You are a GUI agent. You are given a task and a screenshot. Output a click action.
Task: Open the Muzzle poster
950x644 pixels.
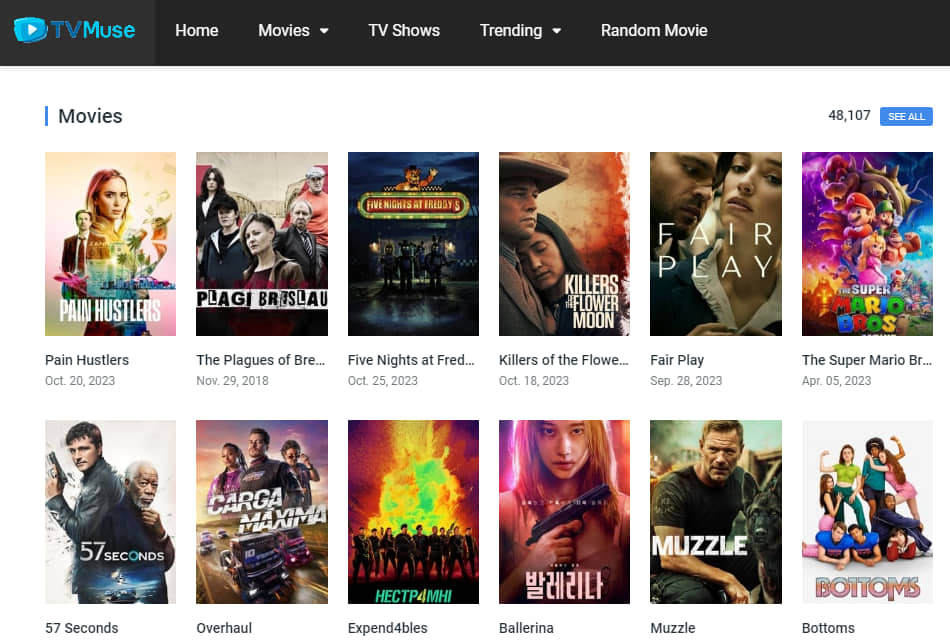[x=716, y=512]
